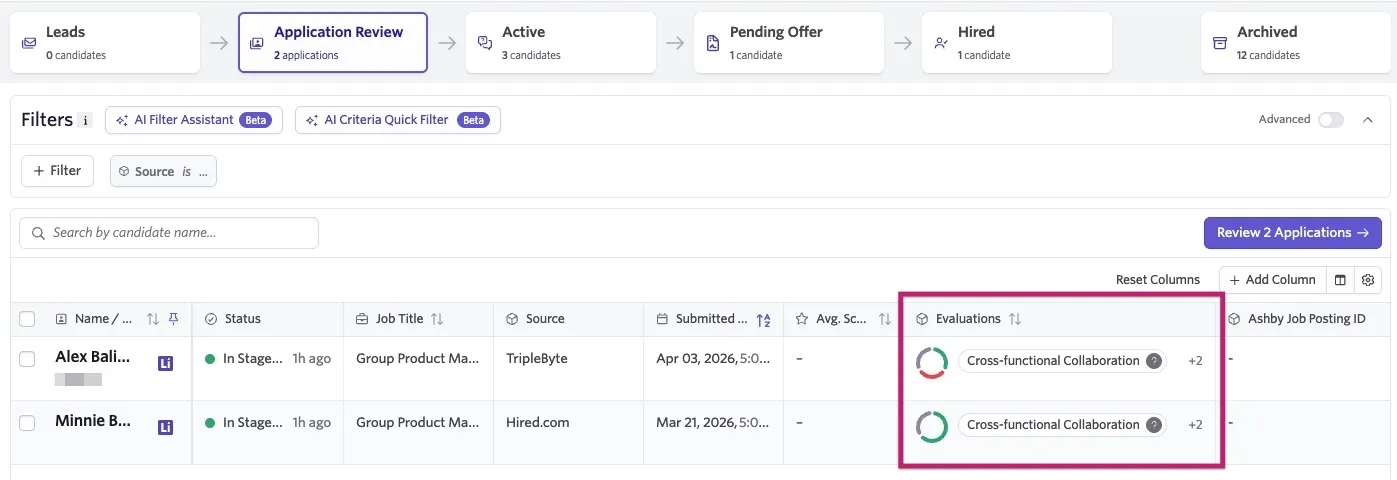Open the Alex Bali candidate name

coord(93,357)
